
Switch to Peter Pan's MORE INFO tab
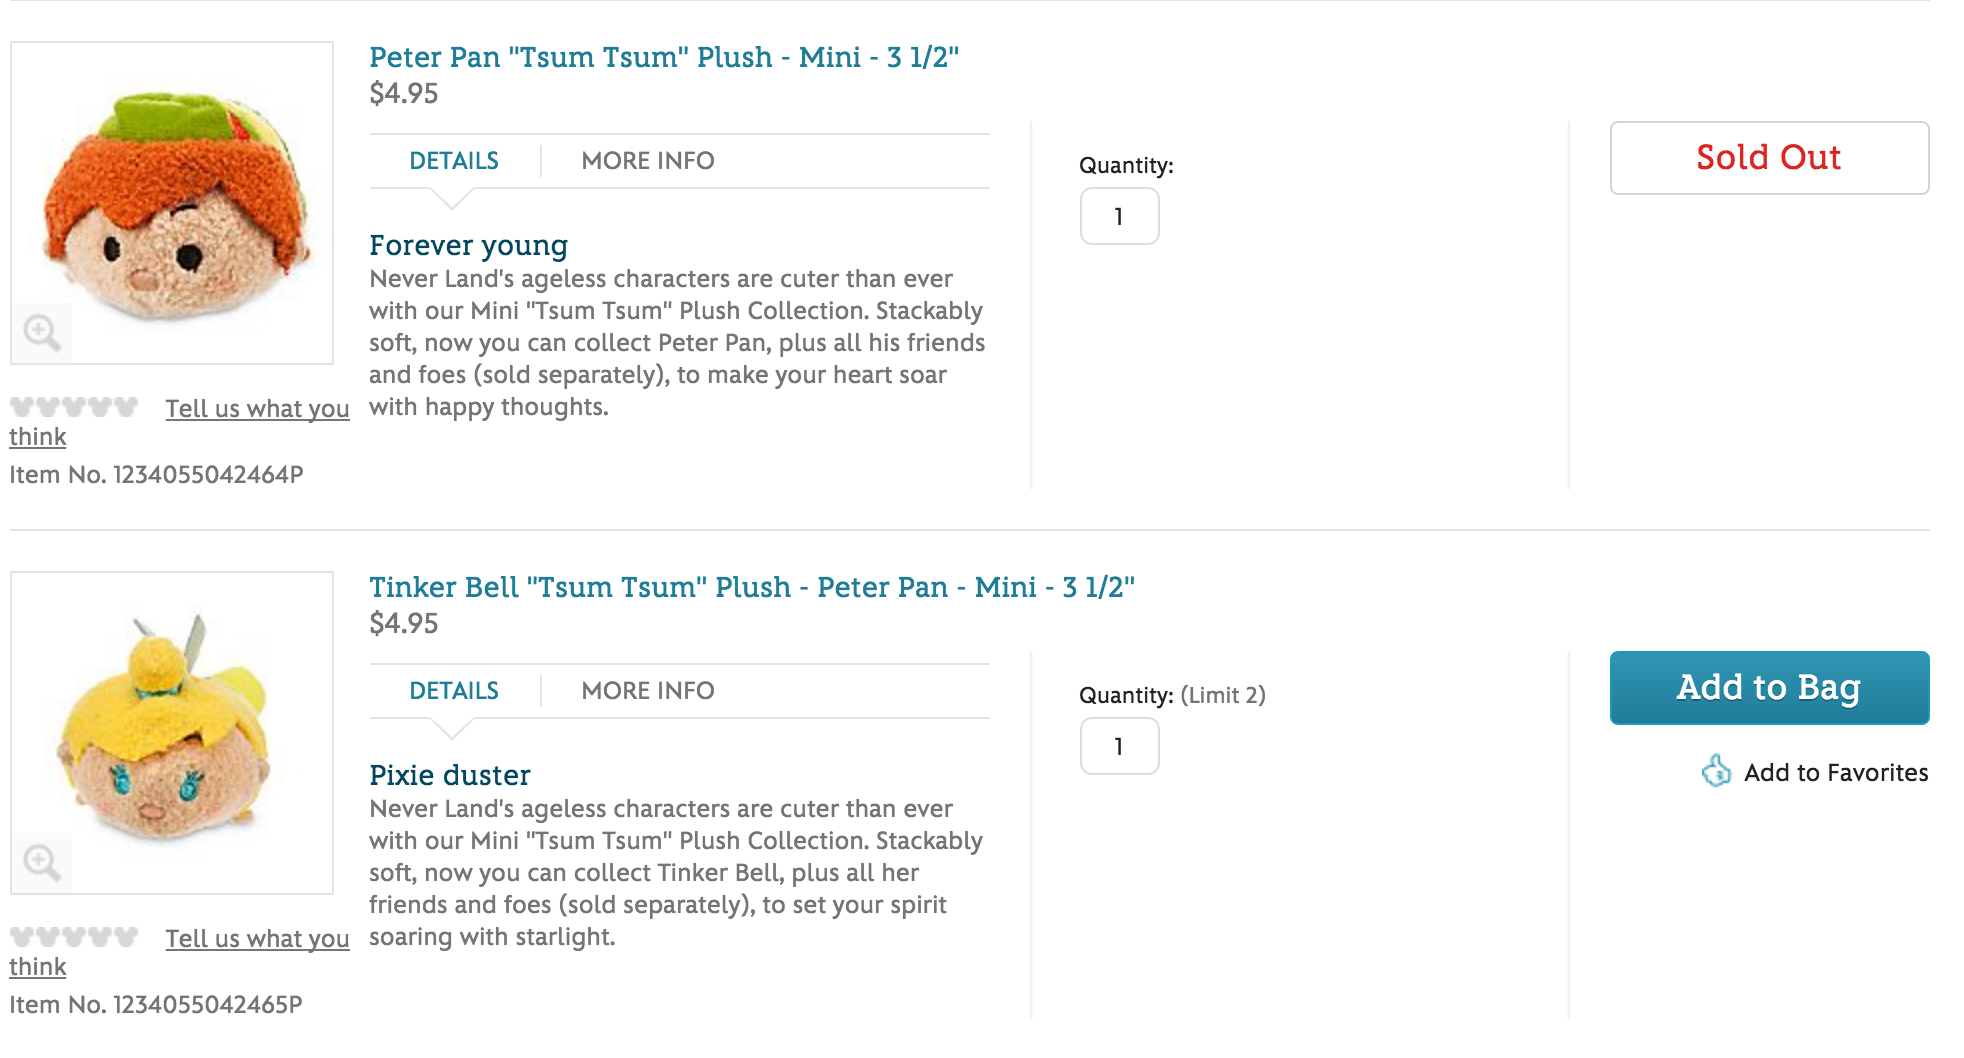647,161
